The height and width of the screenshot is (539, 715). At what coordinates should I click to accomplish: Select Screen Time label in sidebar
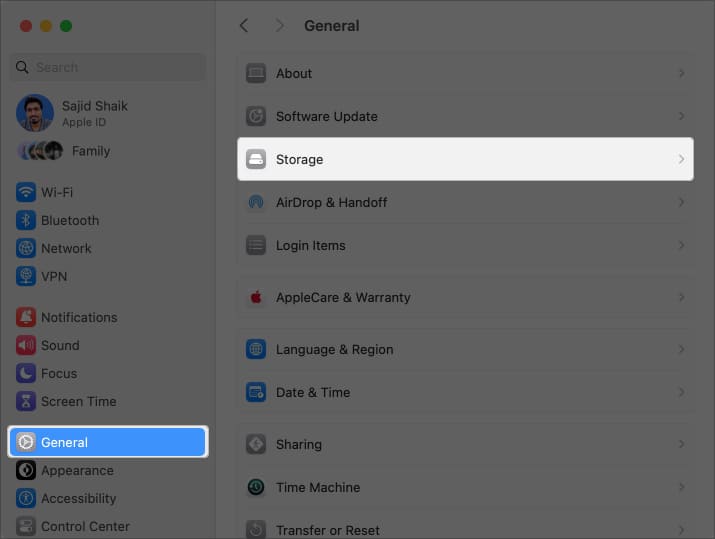pos(79,401)
